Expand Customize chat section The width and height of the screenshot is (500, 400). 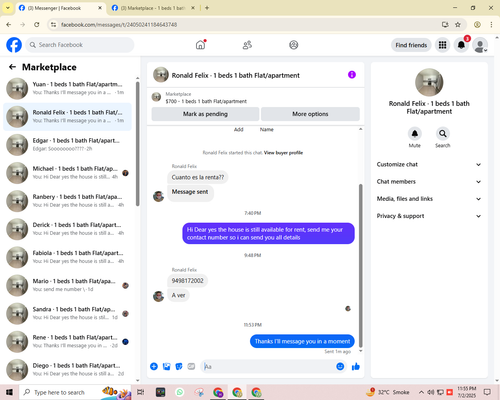click(x=429, y=164)
